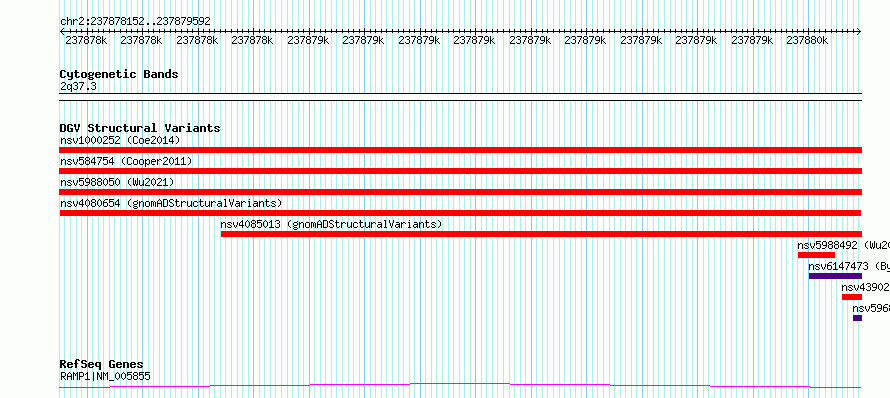The height and width of the screenshot is (398, 890).
Task: Open the nsv5988050 (Wu2021) variant label
Action: [117, 182]
